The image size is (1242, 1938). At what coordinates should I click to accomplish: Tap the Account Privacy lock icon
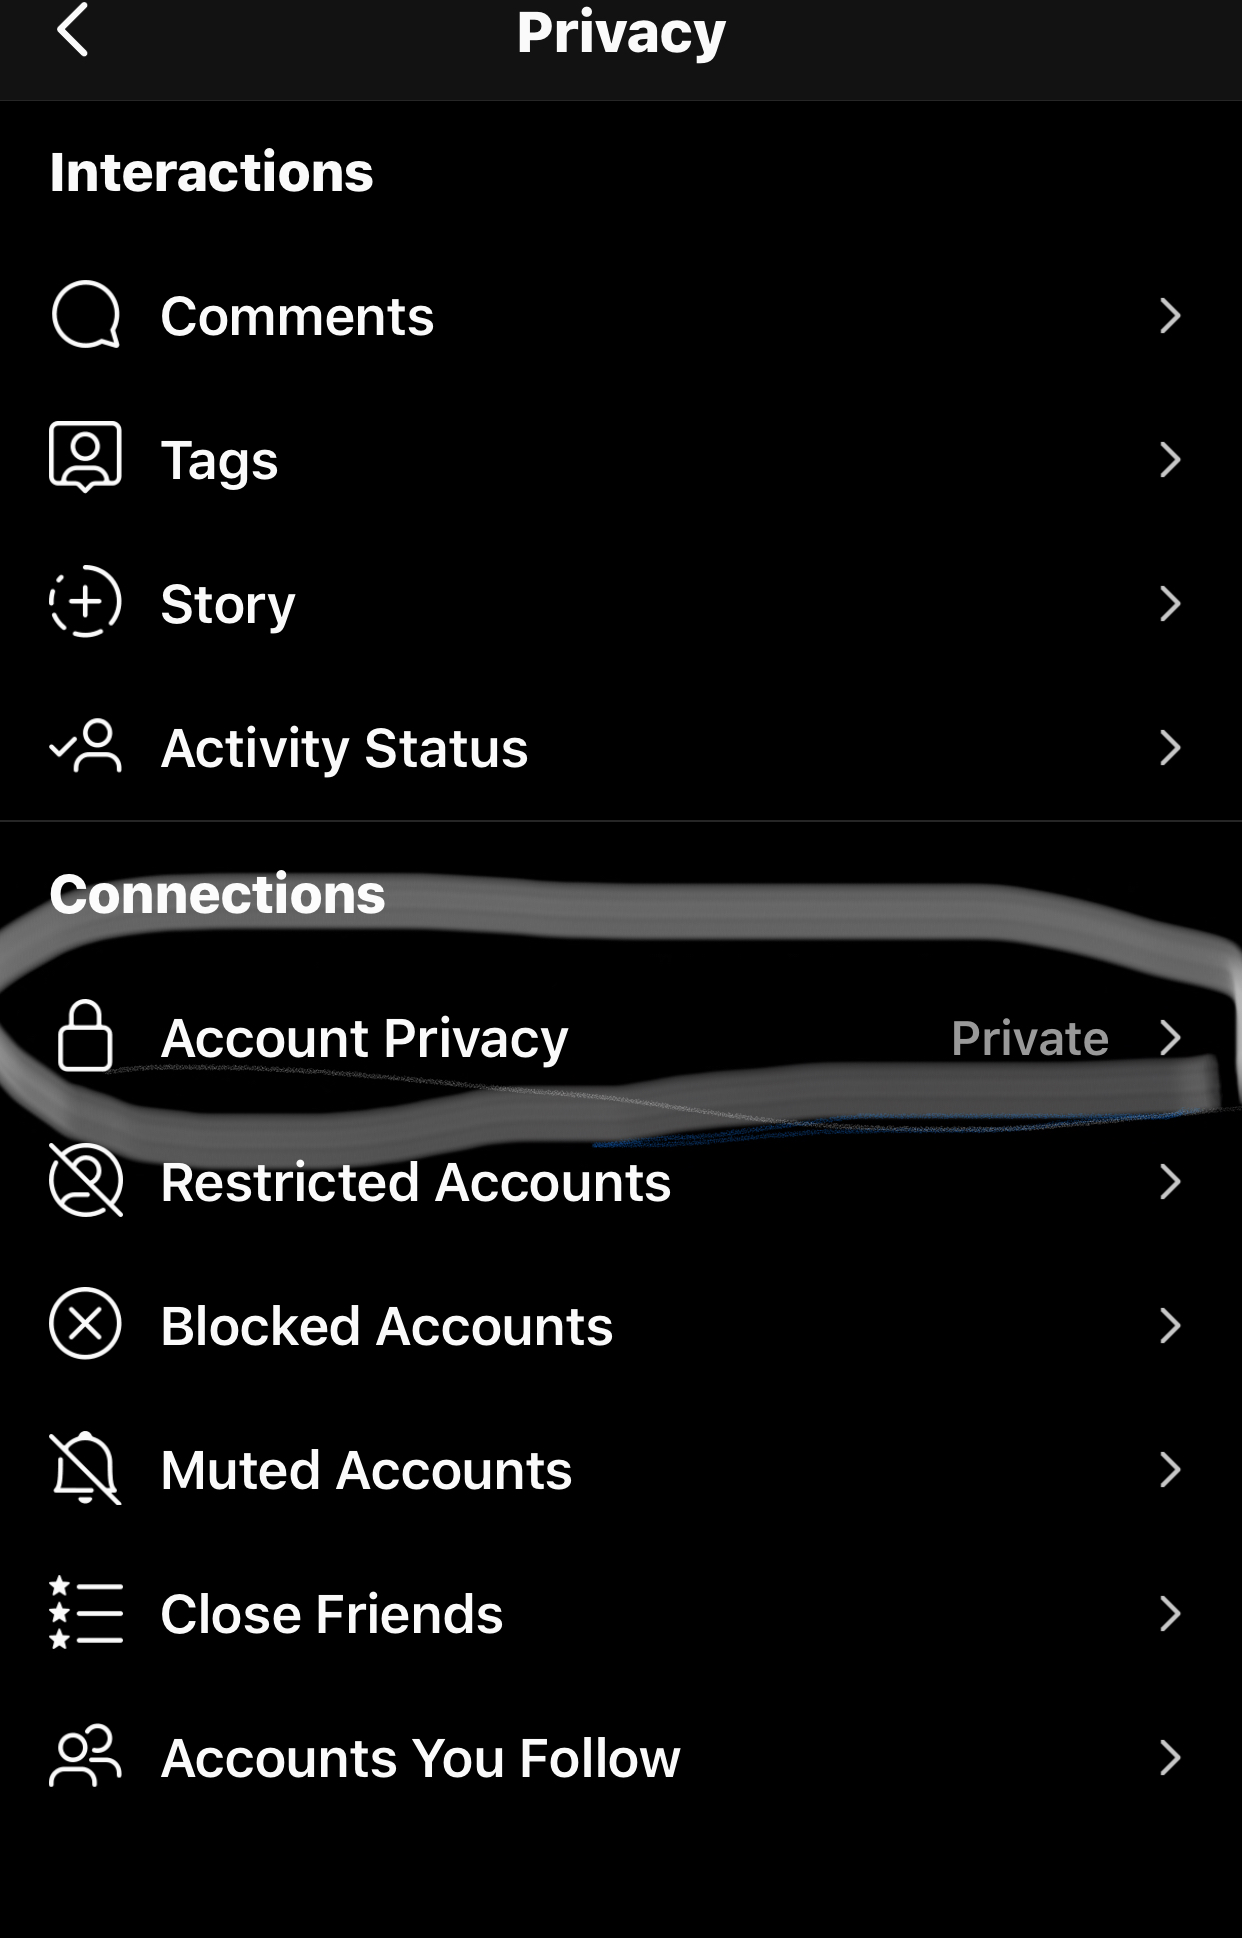click(86, 1037)
